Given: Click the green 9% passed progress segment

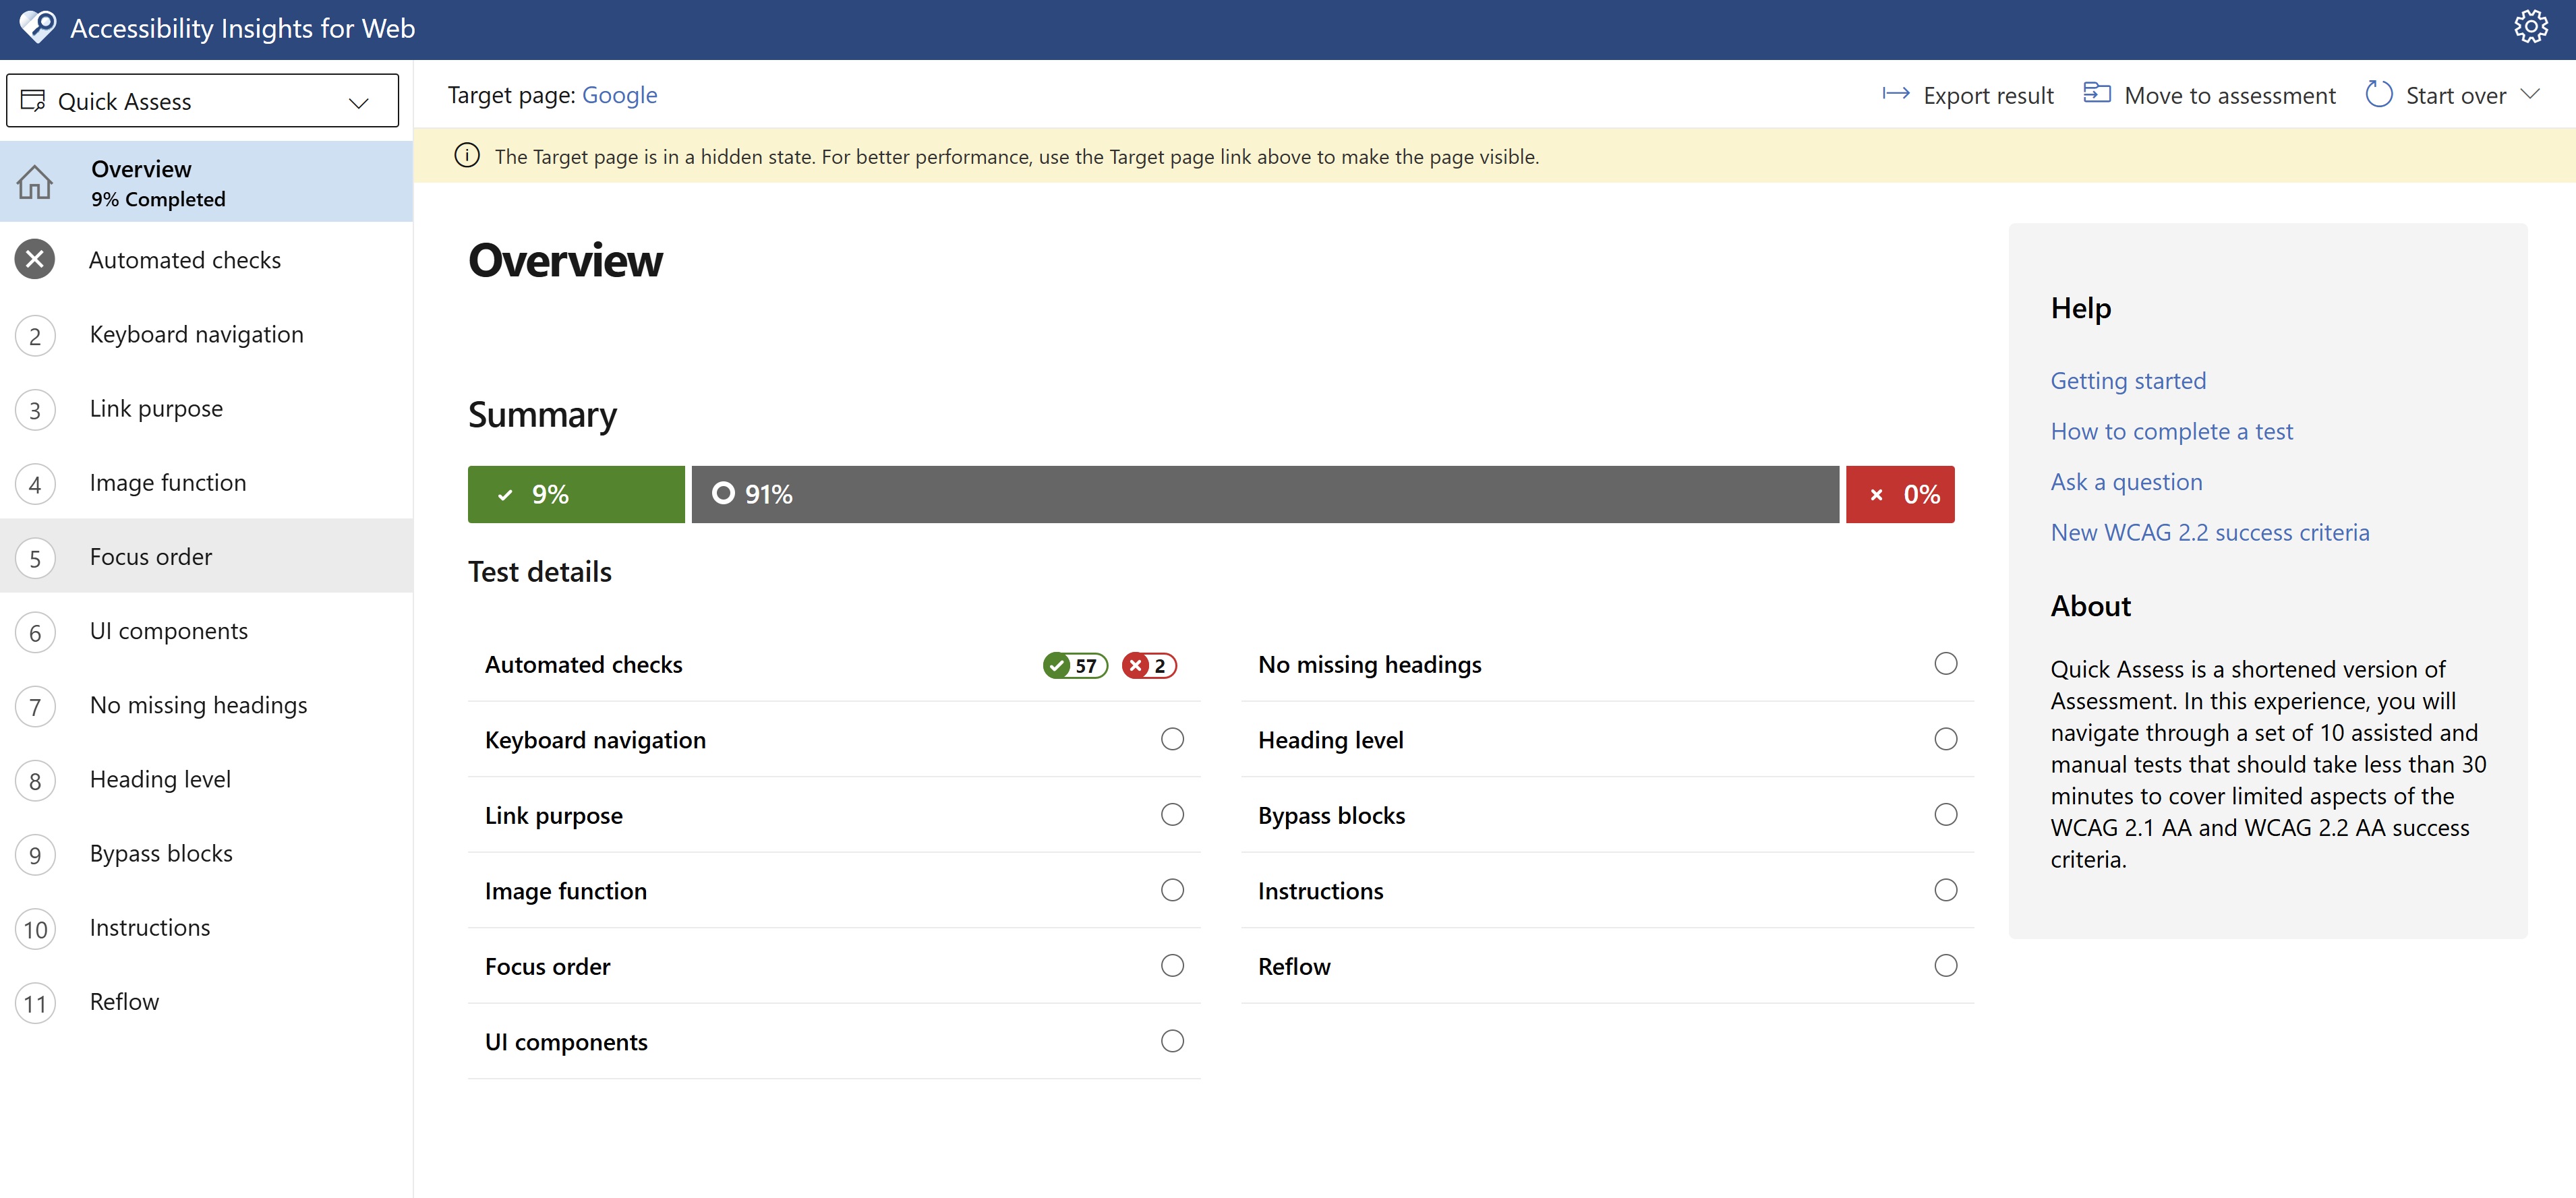Looking at the screenshot, I should [x=576, y=494].
